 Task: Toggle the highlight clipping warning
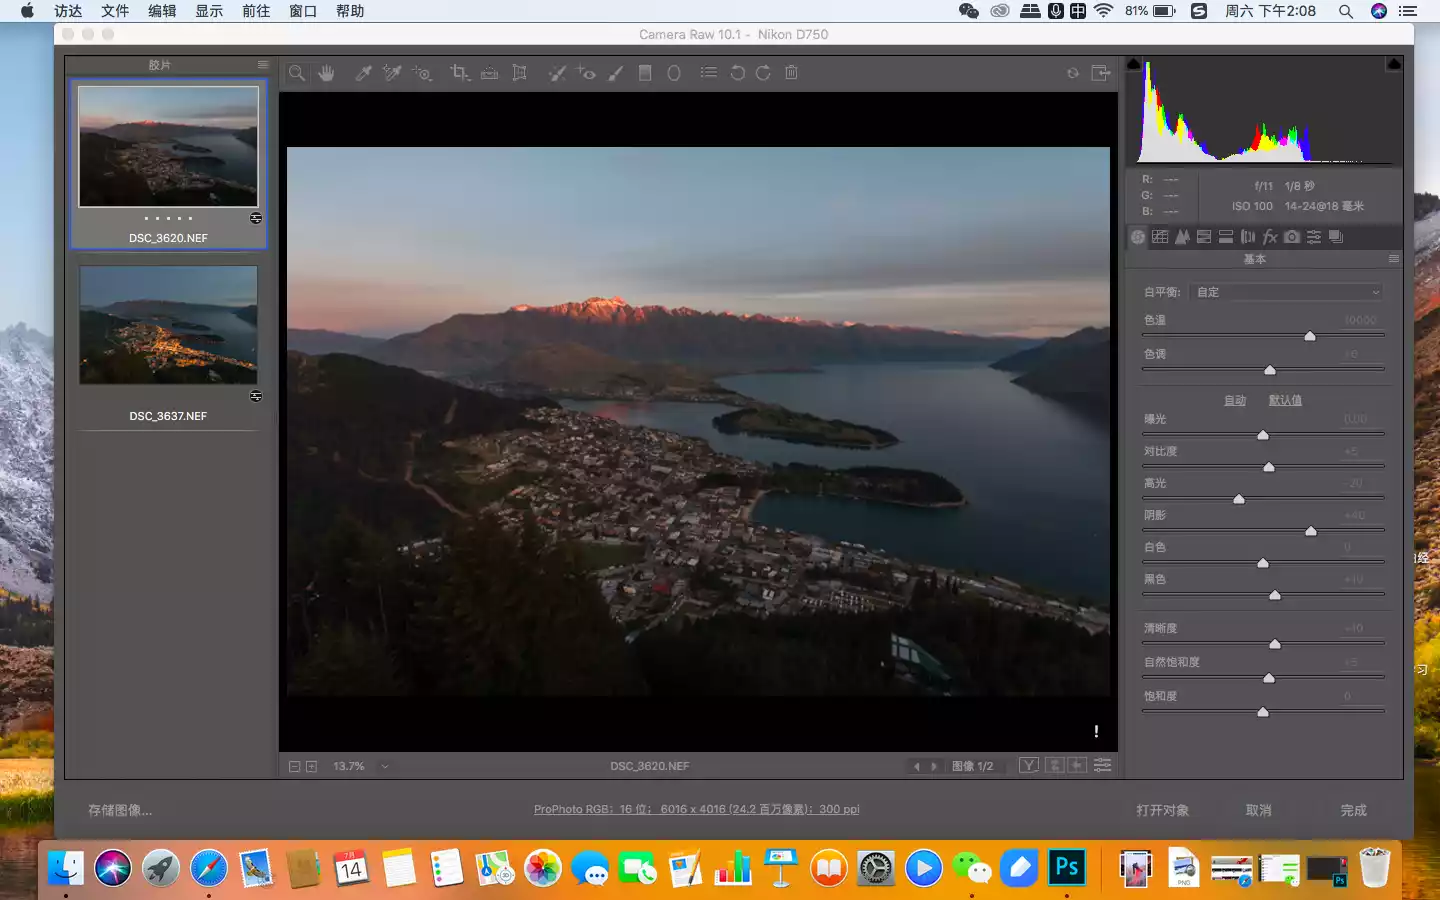click(1393, 64)
